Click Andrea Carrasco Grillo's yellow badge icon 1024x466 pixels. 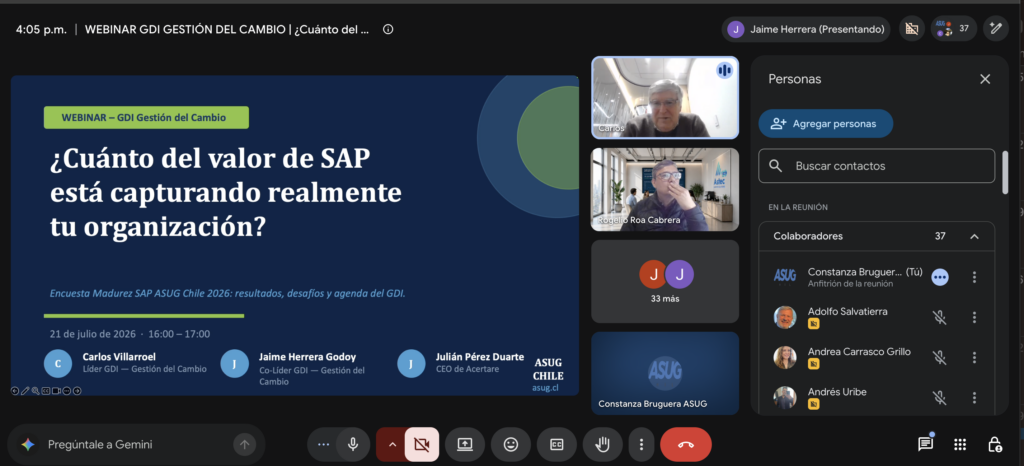[814, 364]
